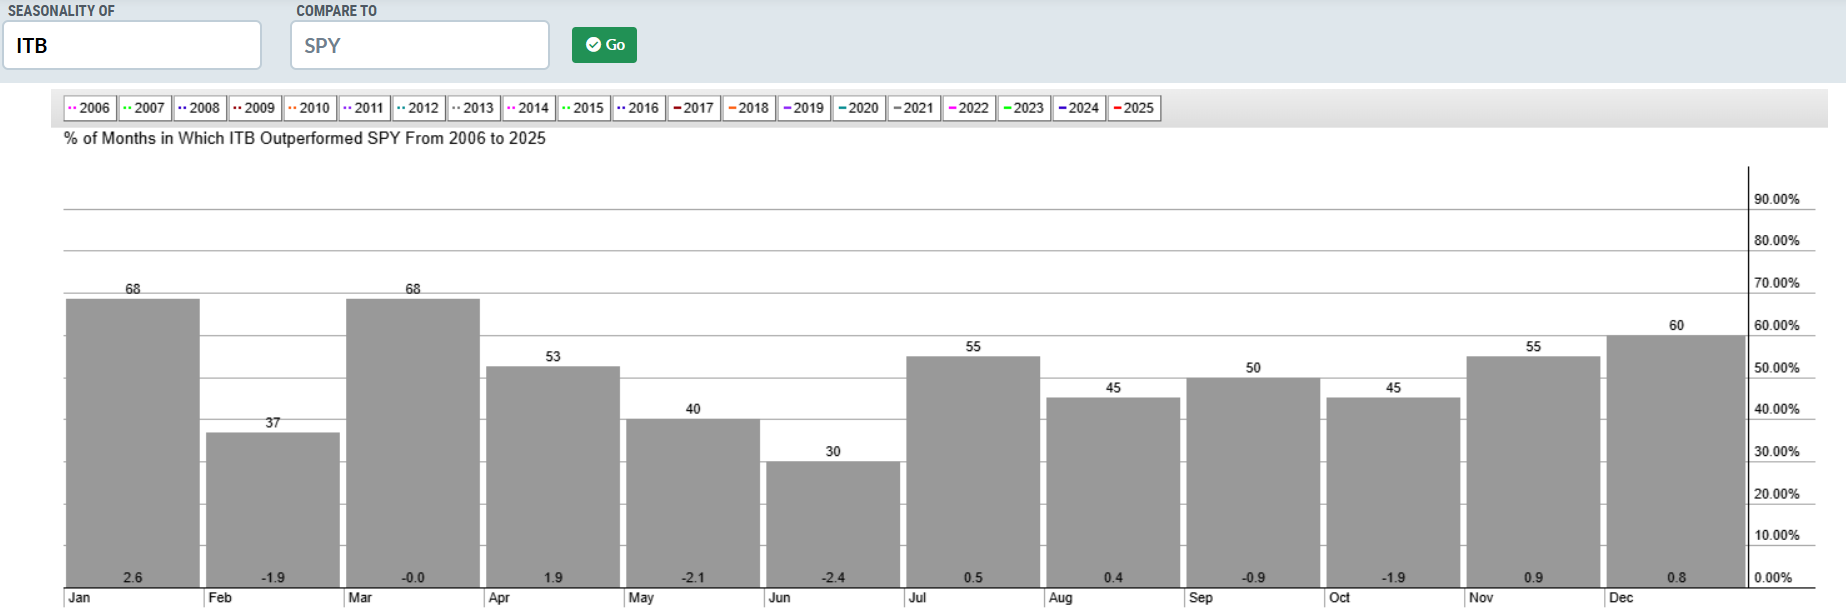
Task: Select the March bar labeled 68
Action: tap(413, 442)
